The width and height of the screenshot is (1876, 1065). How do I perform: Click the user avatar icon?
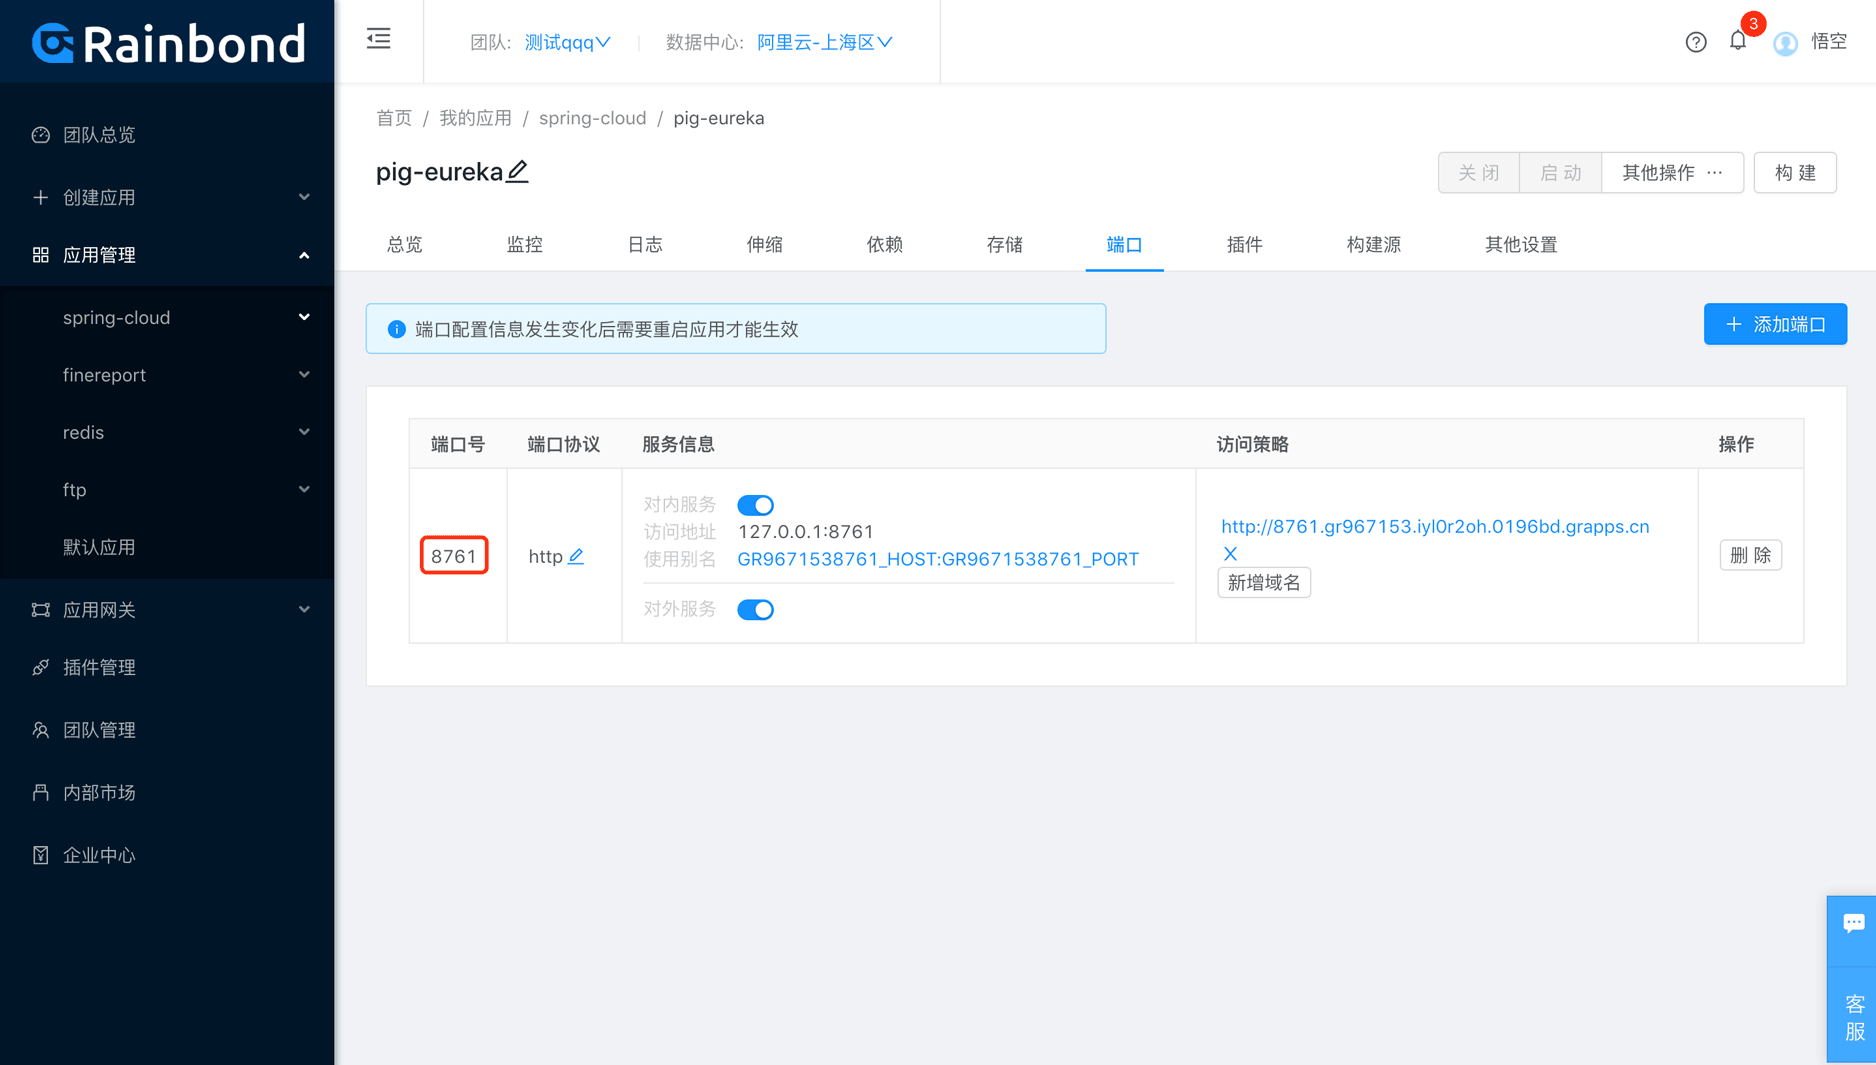coord(1785,42)
